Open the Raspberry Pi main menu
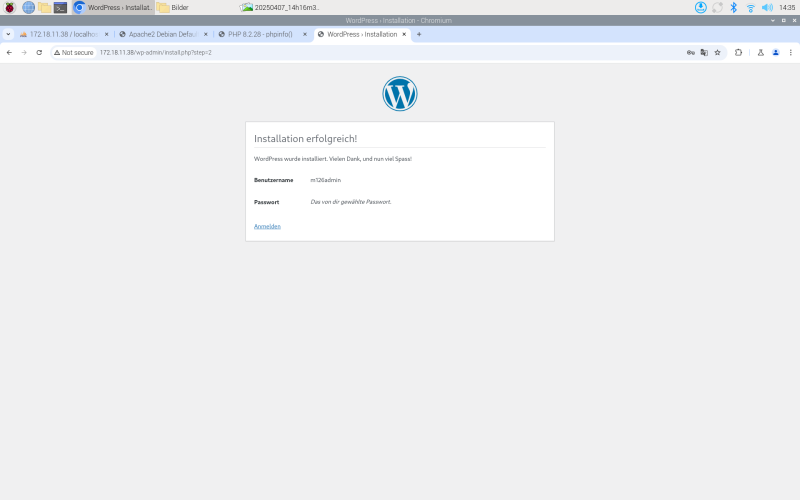This screenshot has height=500, width=800. (x=10, y=8)
